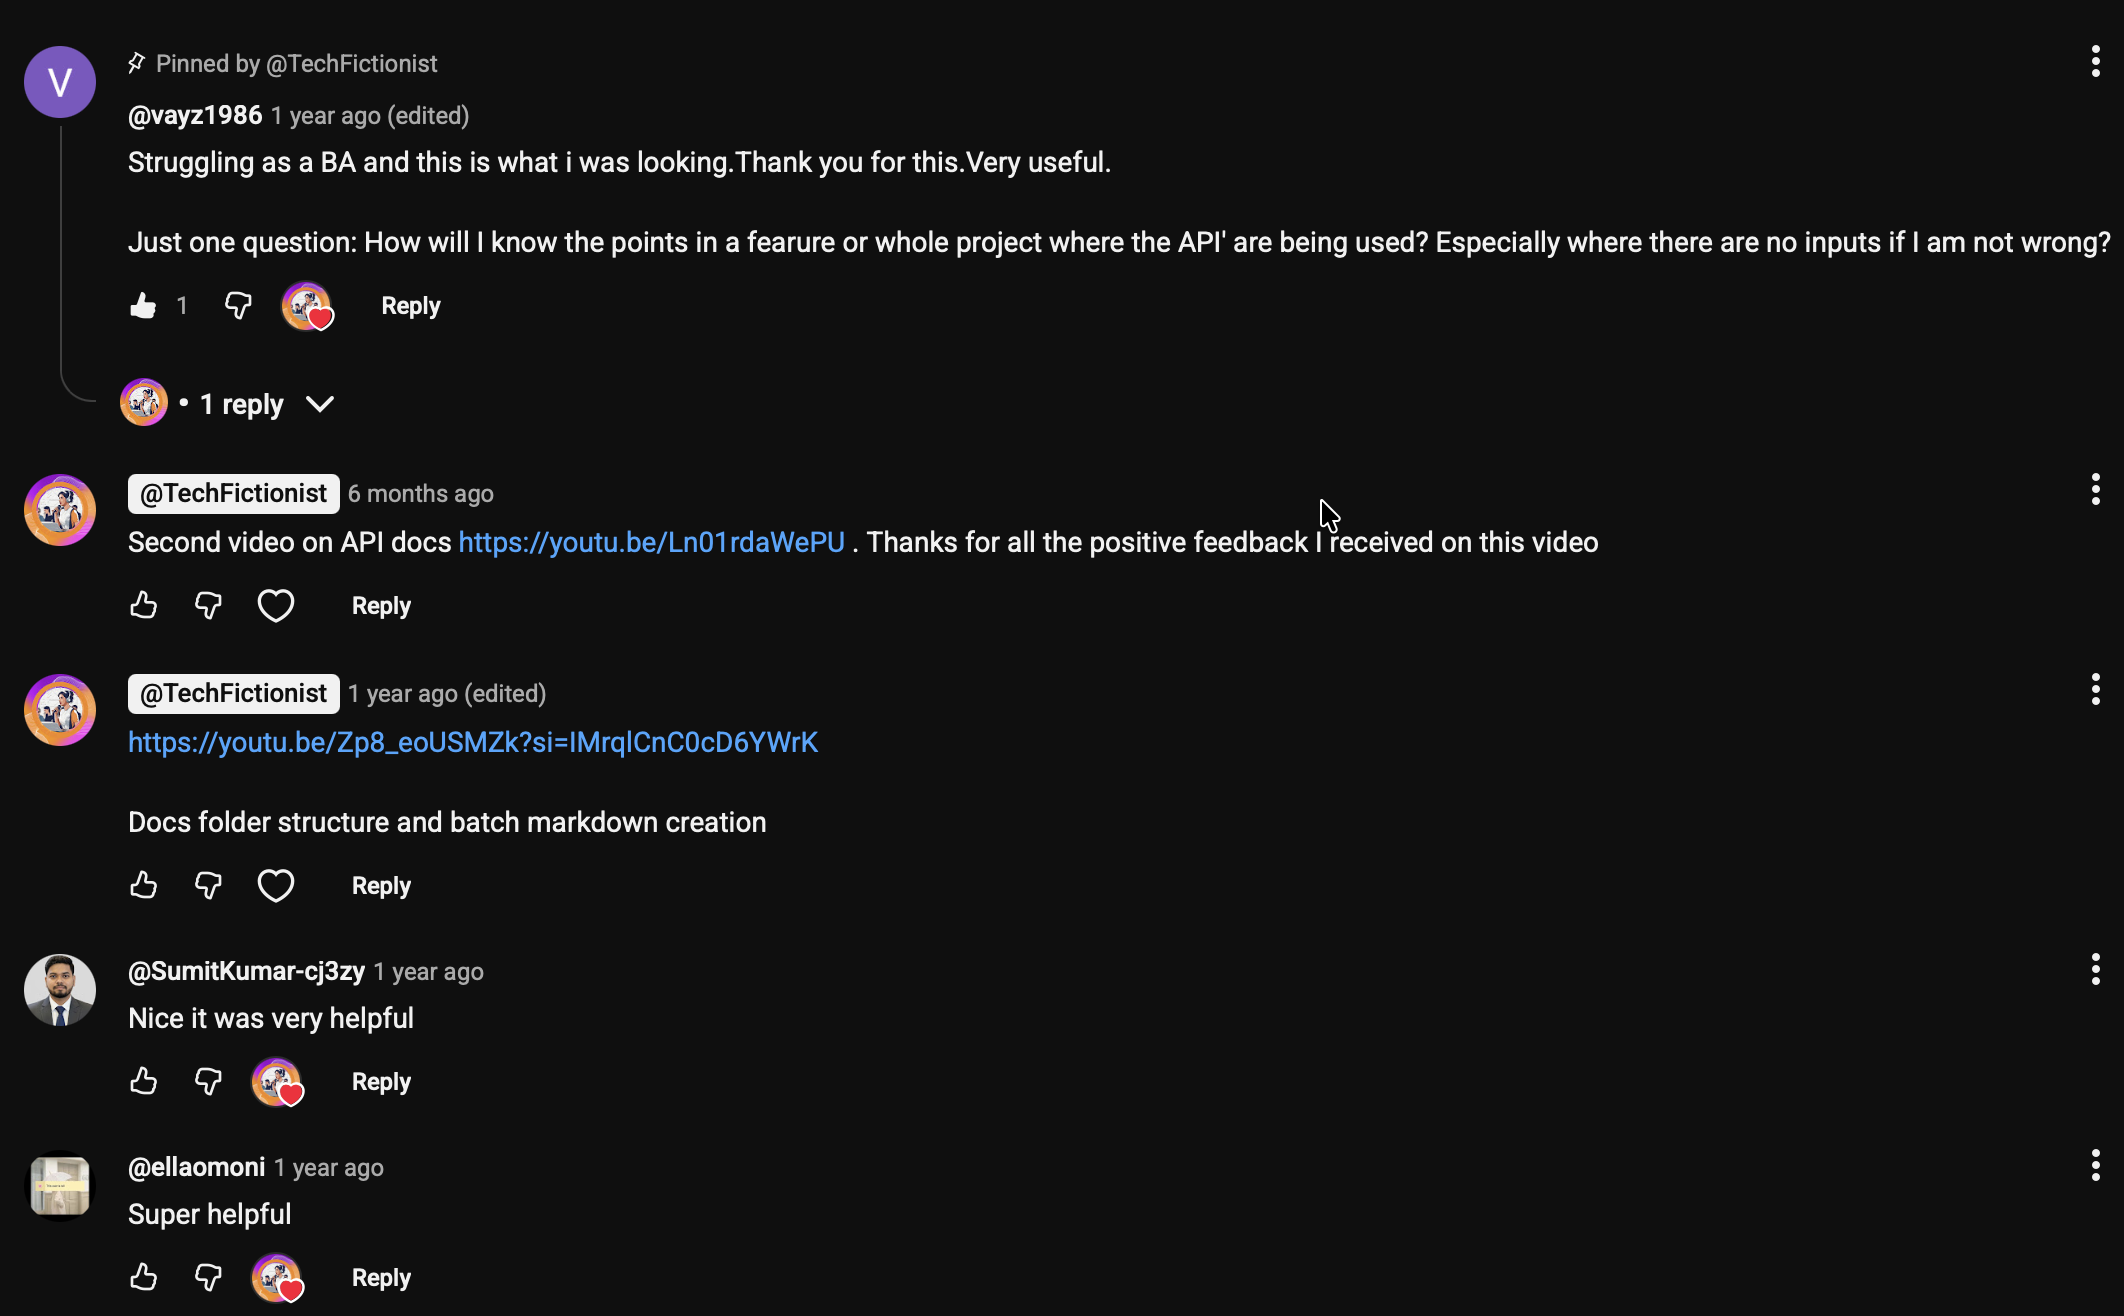Click the heart outline under the docs folder comment
2124x1316 pixels.
coord(276,885)
